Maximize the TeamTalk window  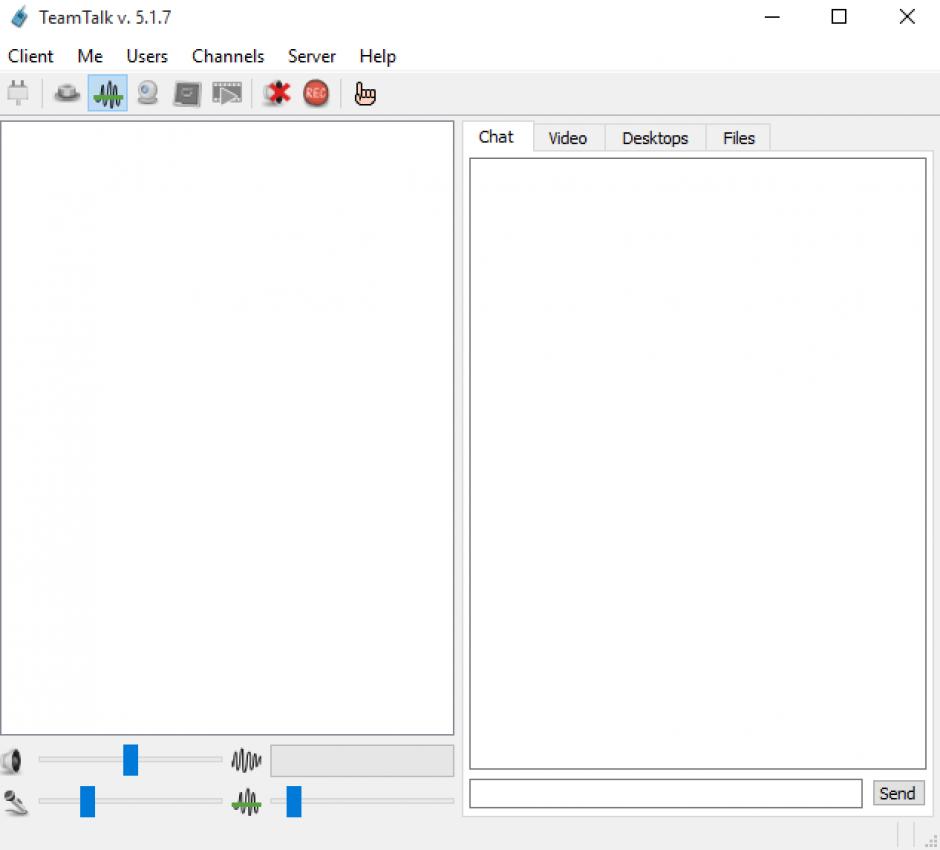839,17
